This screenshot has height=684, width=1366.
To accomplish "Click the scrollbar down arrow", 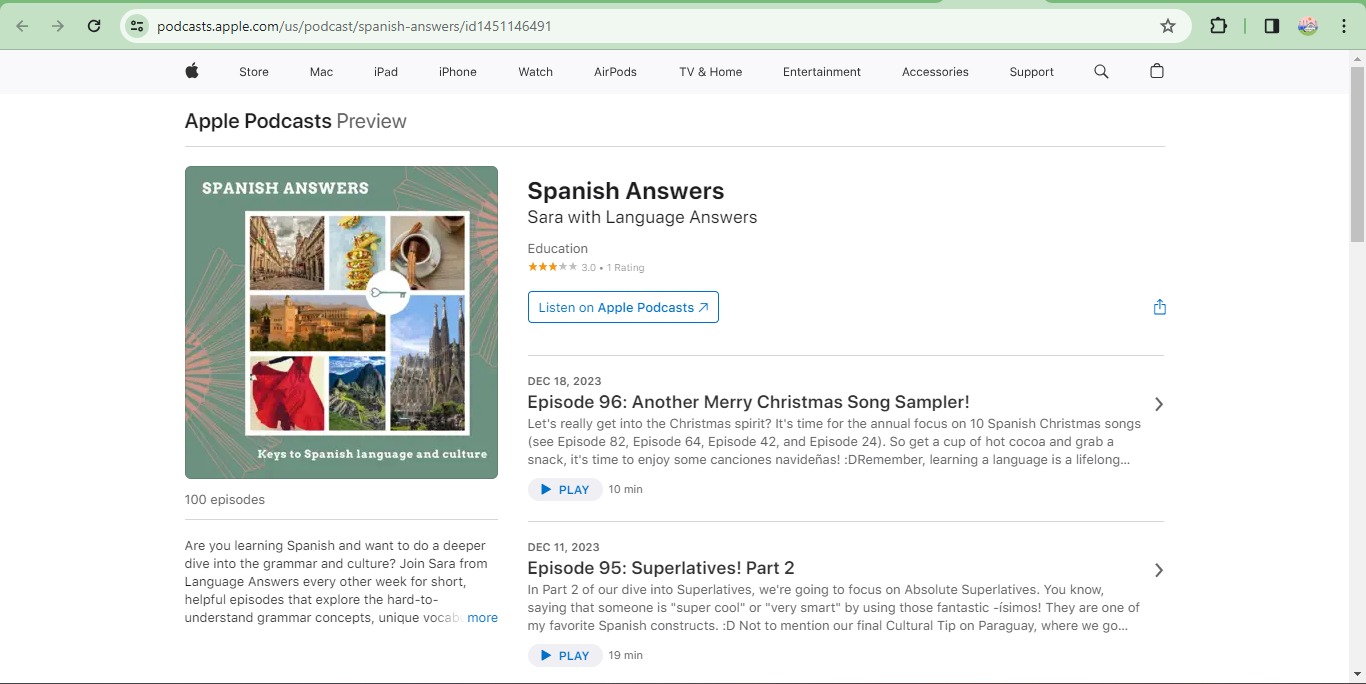I will 1357,674.
